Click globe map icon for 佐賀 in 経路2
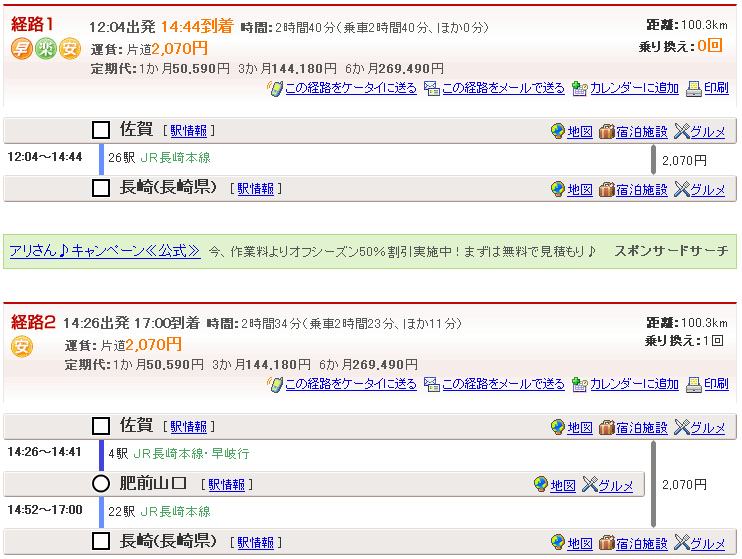742x559 pixels. pos(558,427)
